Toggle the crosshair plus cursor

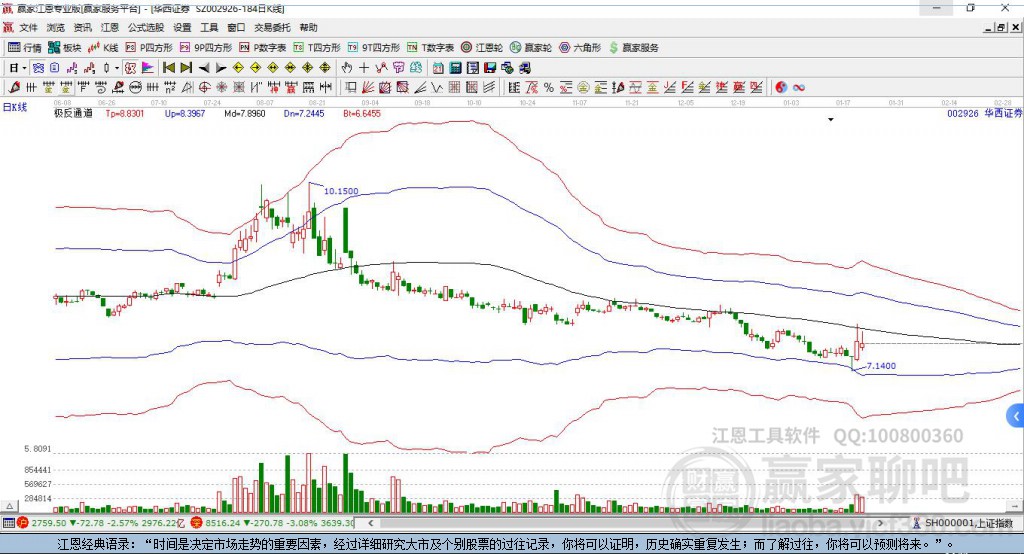point(364,68)
